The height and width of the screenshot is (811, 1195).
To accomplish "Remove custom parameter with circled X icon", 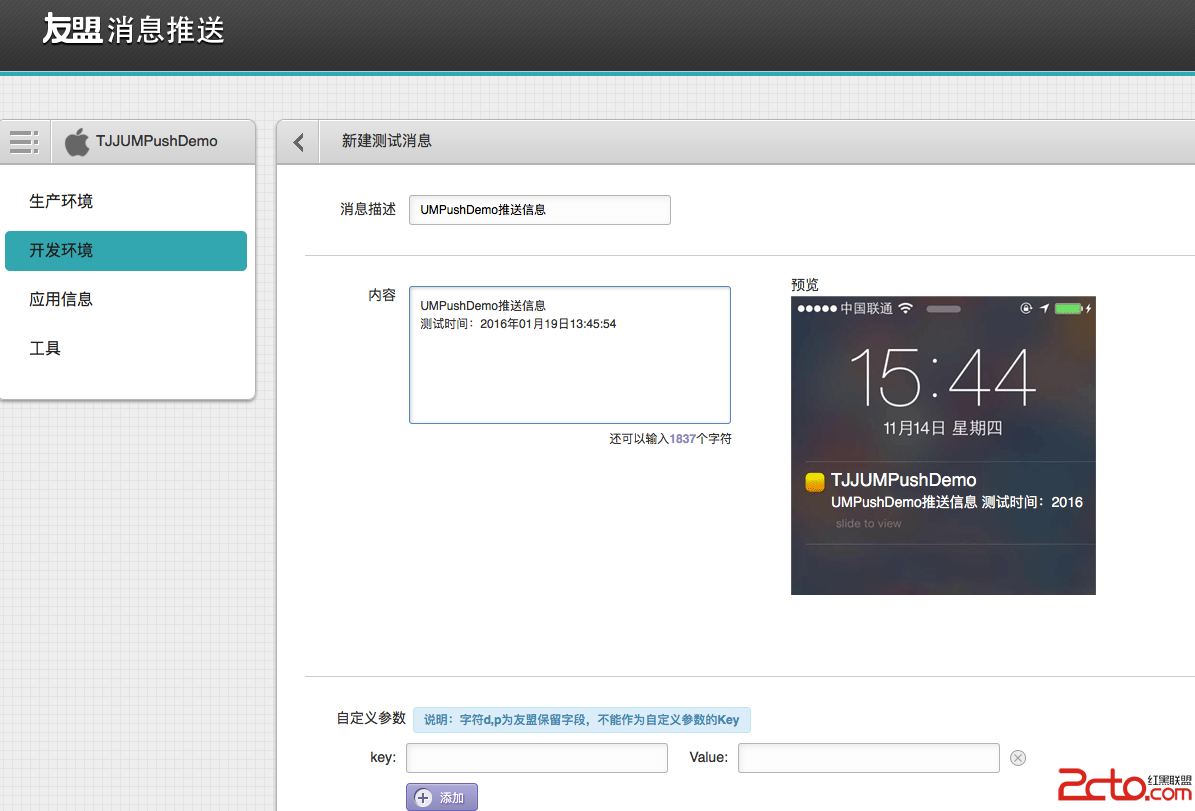I will pos(1018,758).
